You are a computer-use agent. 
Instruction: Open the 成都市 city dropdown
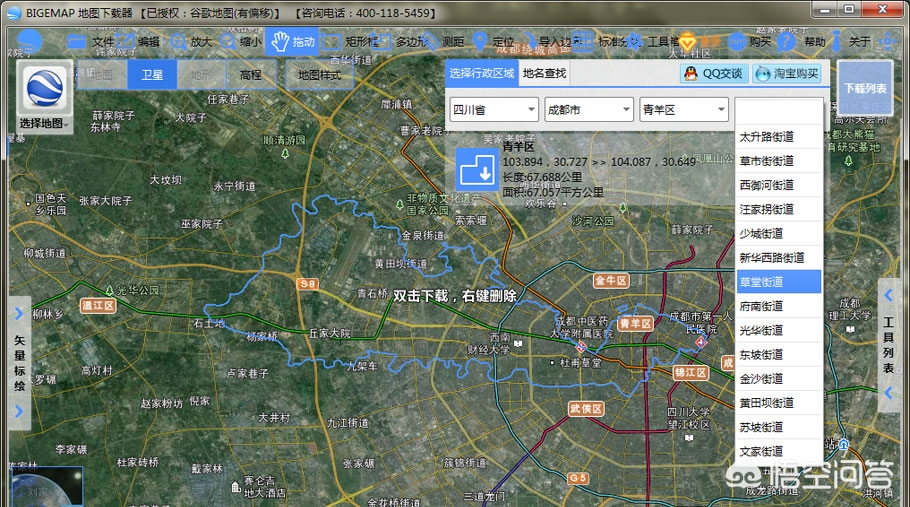(587, 110)
